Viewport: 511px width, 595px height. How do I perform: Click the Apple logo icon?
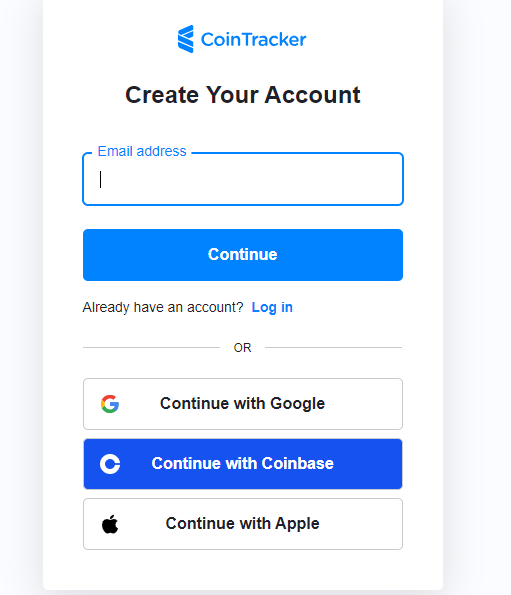[x=110, y=524]
